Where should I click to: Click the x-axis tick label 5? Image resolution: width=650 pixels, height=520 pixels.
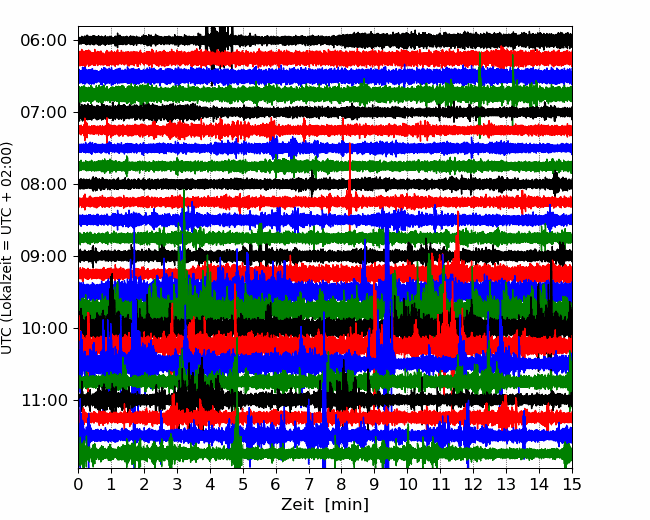pyautogui.click(x=243, y=484)
